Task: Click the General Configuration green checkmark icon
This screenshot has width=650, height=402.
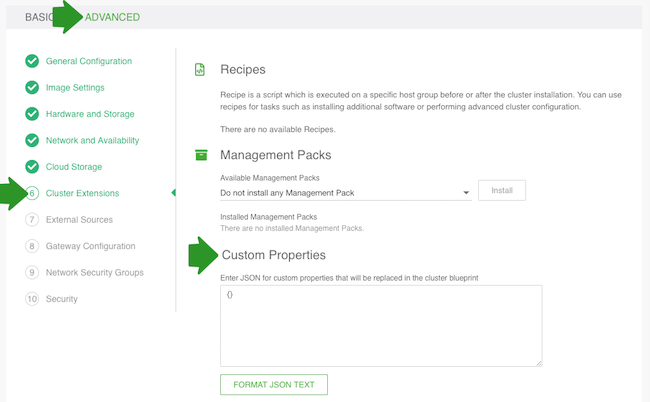Action: 32,62
